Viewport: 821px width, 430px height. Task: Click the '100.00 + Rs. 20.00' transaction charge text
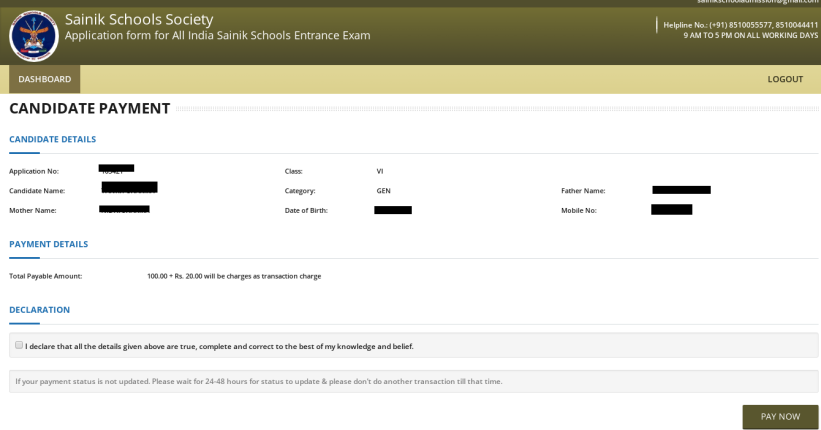pyautogui.click(x=234, y=276)
